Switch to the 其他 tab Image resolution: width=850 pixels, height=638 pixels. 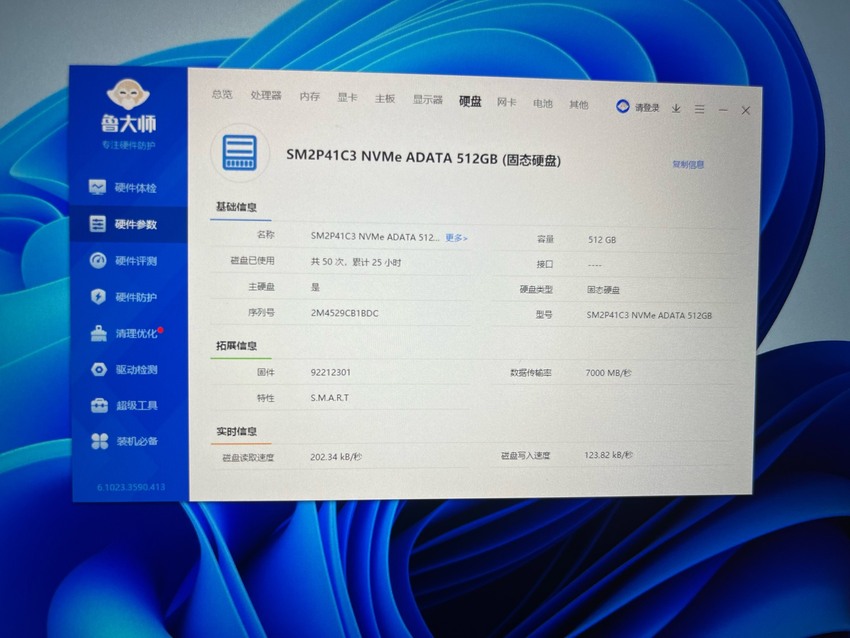579,104
